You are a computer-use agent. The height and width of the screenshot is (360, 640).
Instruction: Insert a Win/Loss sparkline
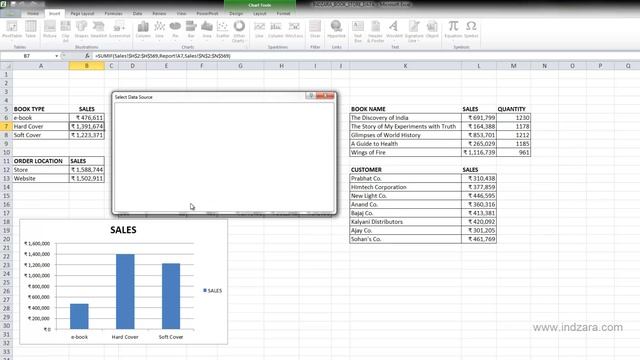[x=294, y=29]
